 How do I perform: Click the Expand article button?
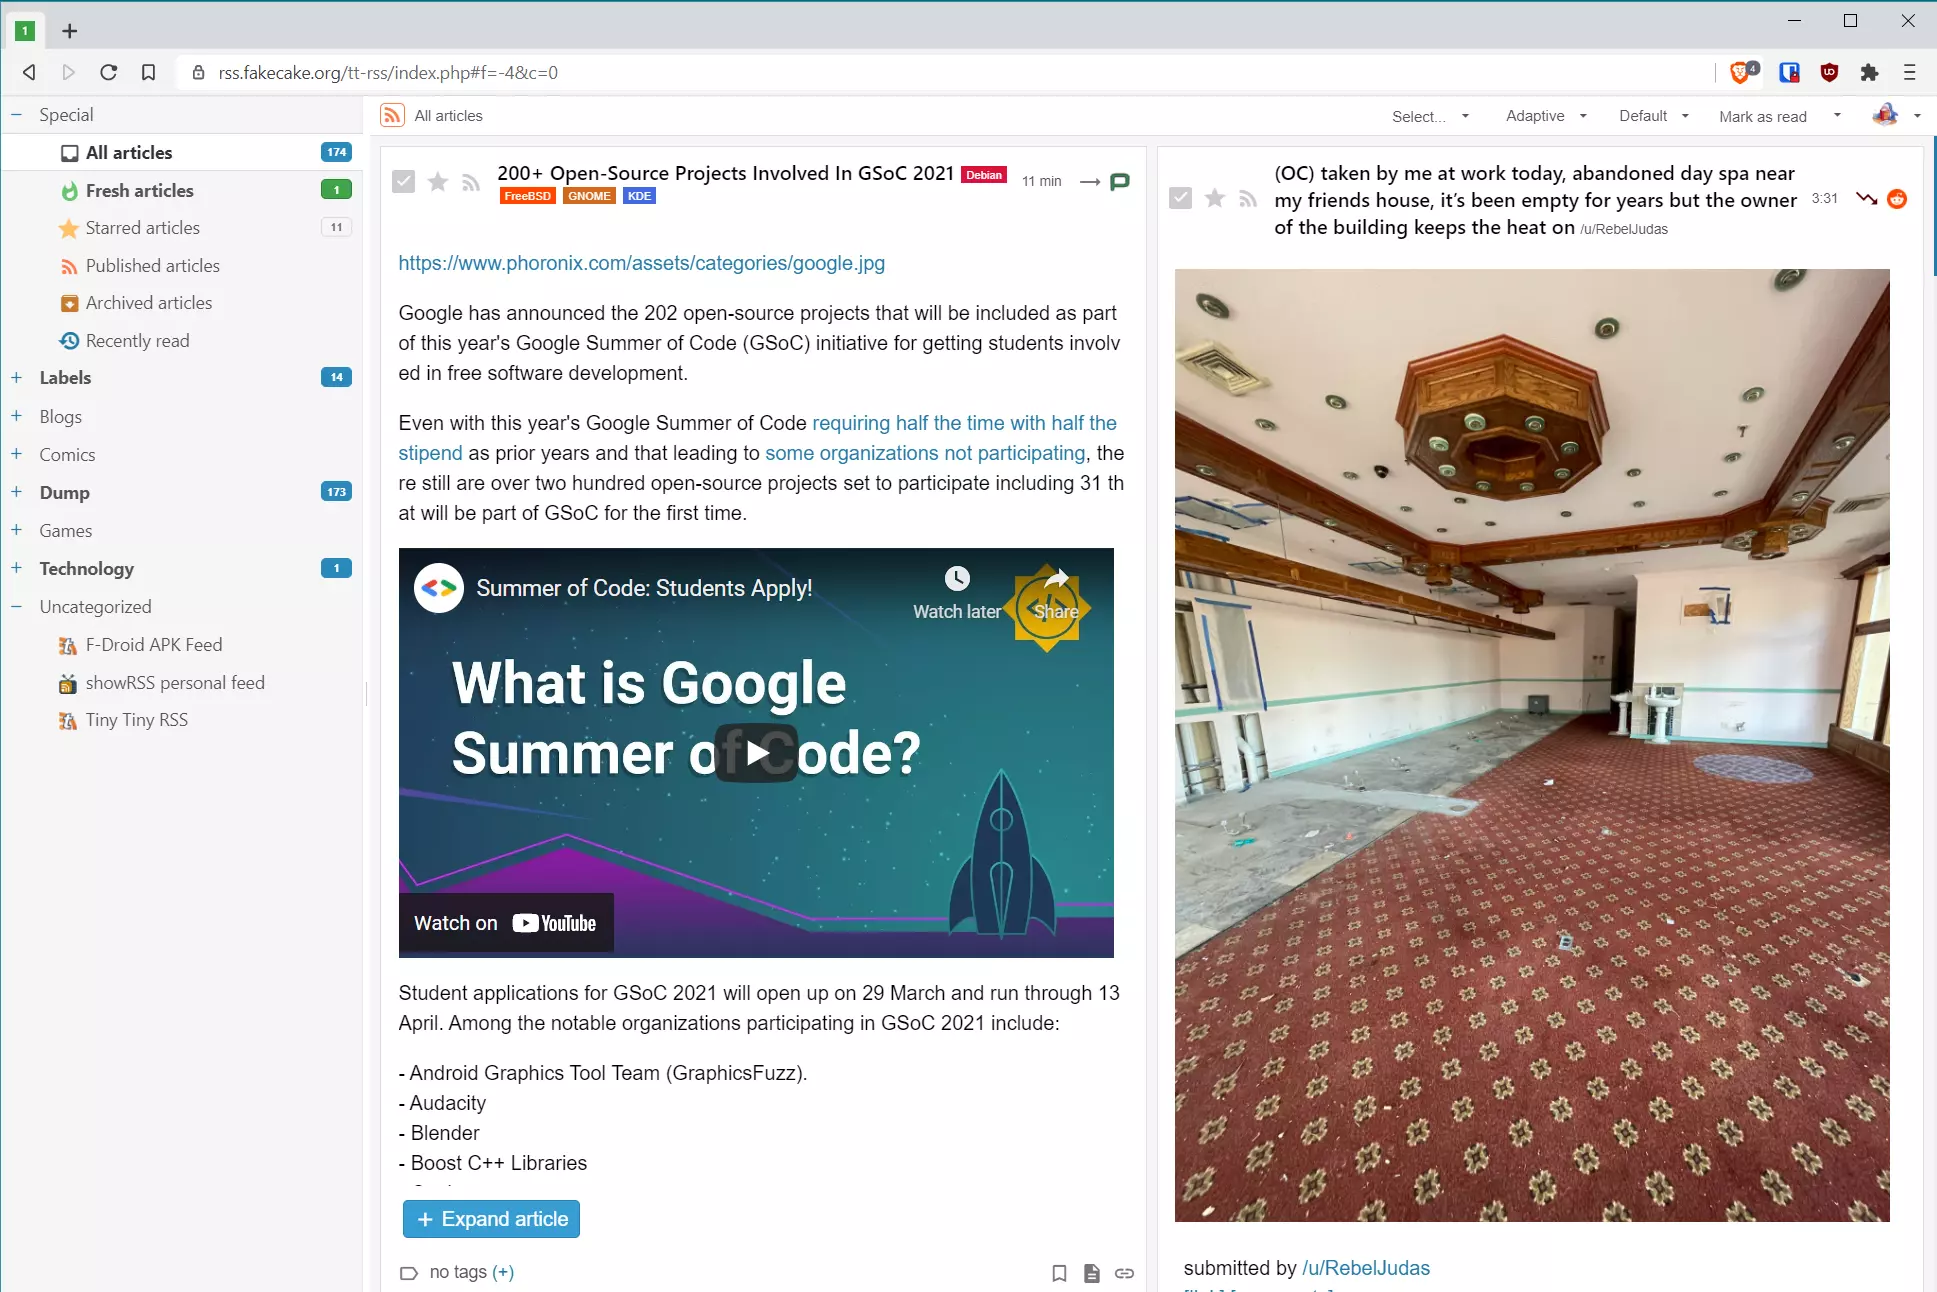(x=491, y=1219)
